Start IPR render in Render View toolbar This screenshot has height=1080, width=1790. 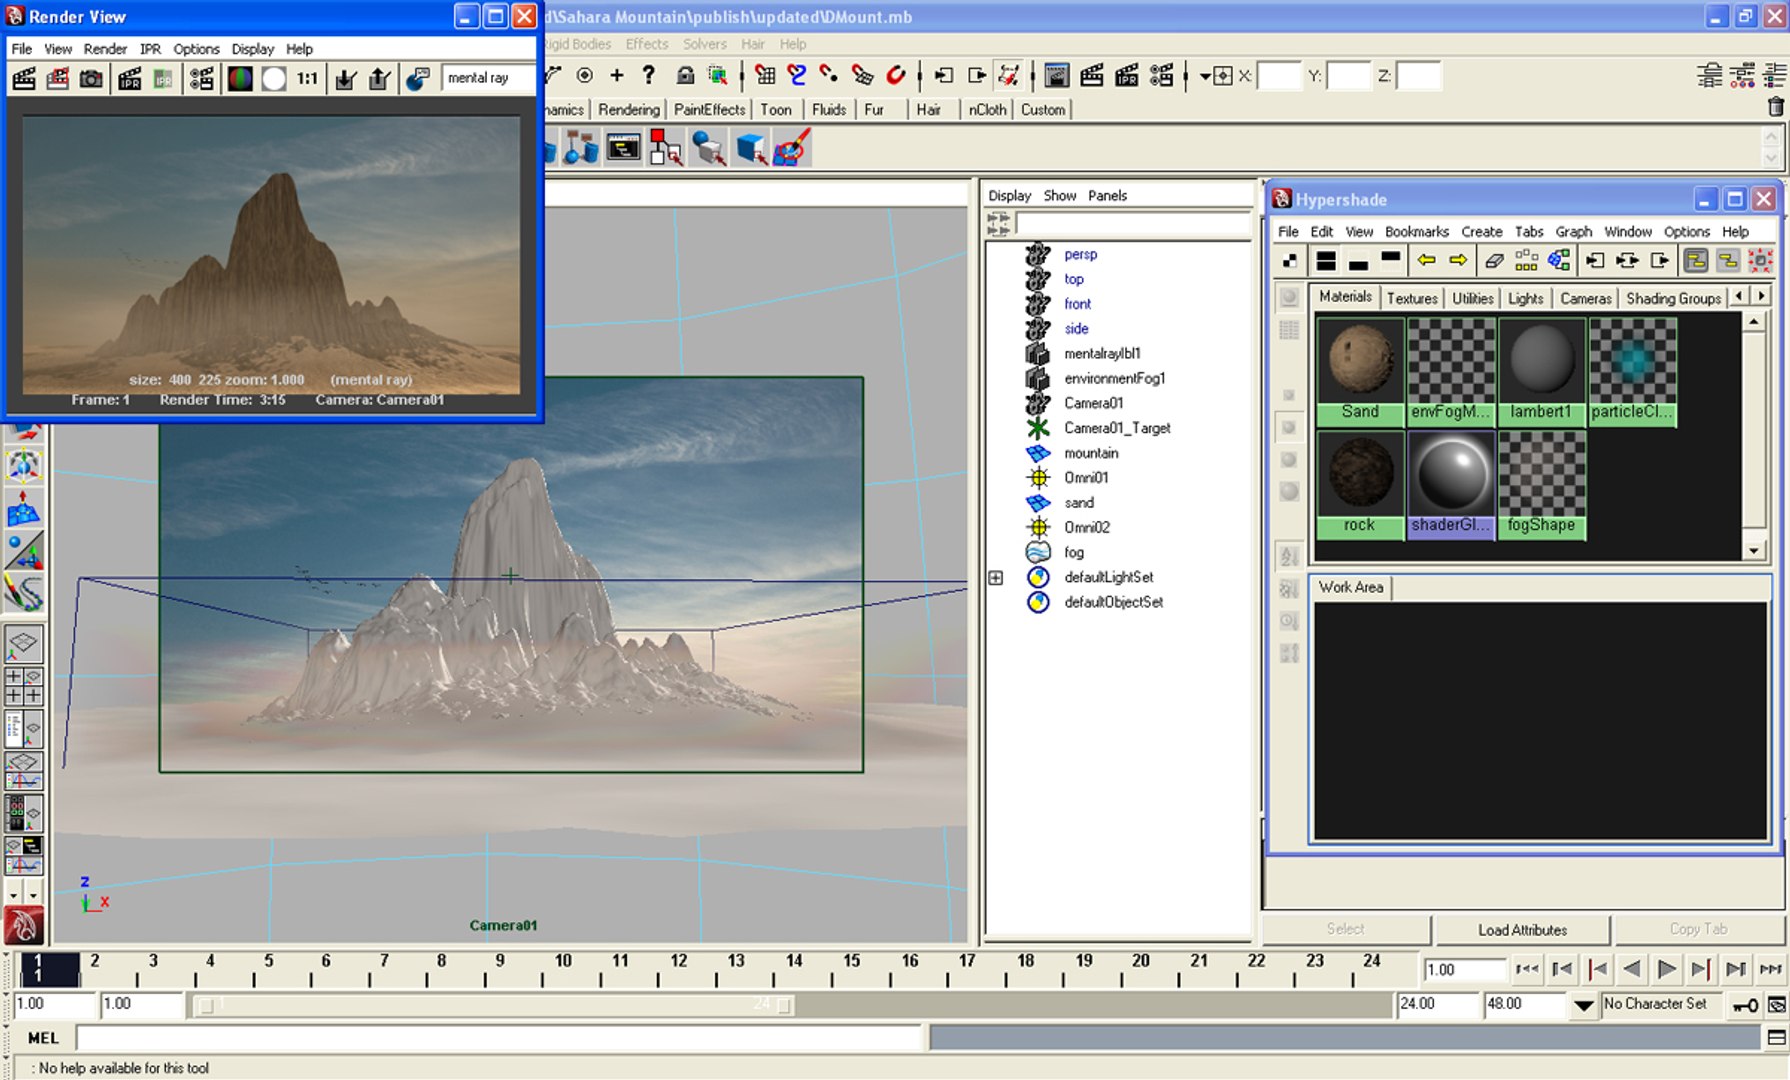click(x=129, y=78)
